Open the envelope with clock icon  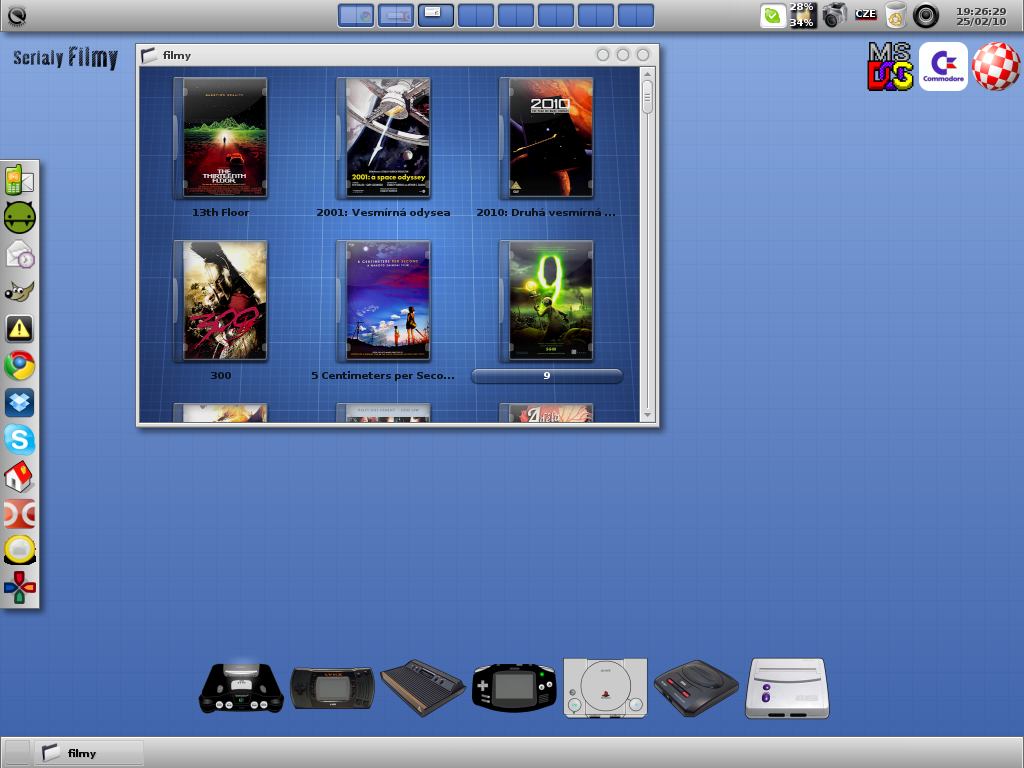coord(20,254)
